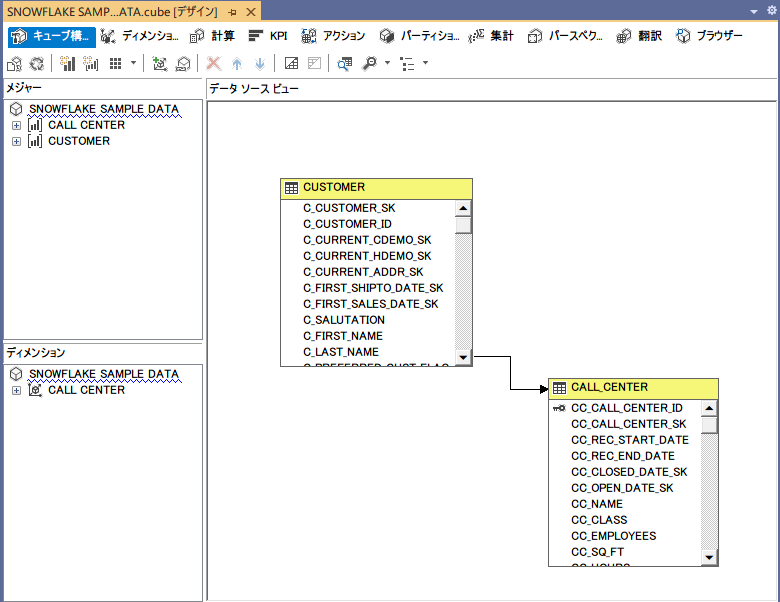Select column CC_NAME
This screenshot has width=780, height=602.
(x=597, y=504)
